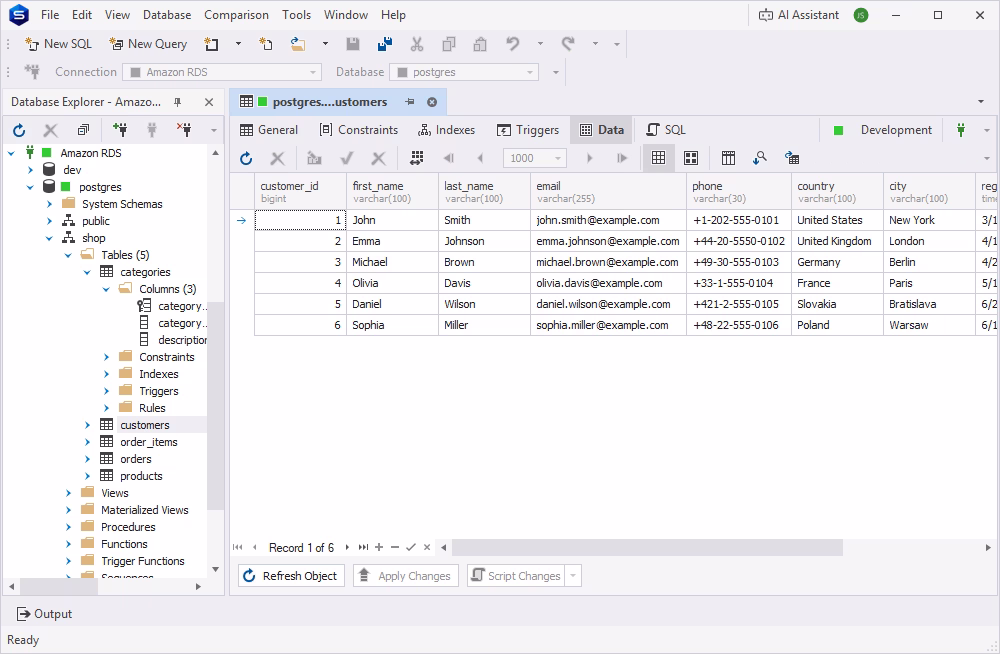Refresh the data grid with the circular arrow
Image resolution: width=1000 pixels, height=654 pixels.
click(x=246, y=158)
